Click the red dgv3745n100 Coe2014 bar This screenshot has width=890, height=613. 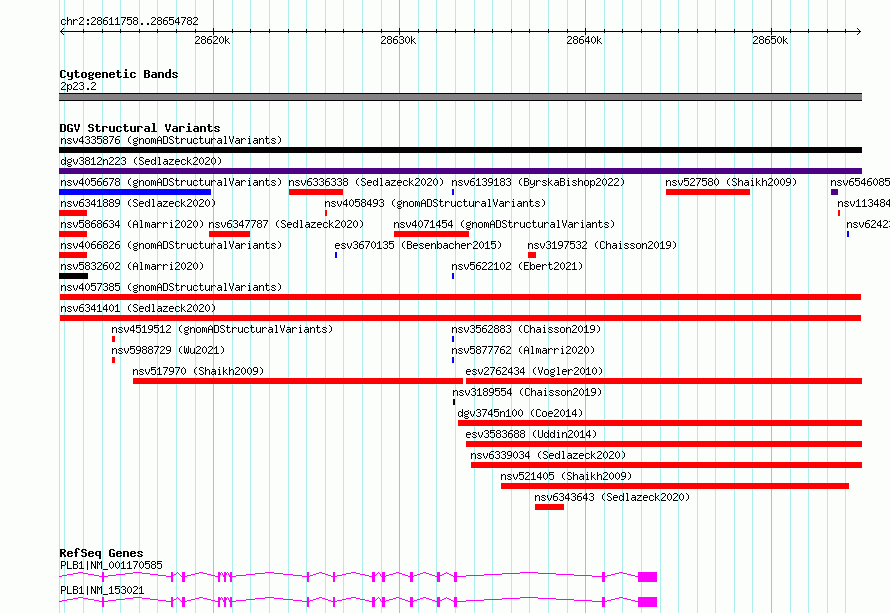point(660,423)
